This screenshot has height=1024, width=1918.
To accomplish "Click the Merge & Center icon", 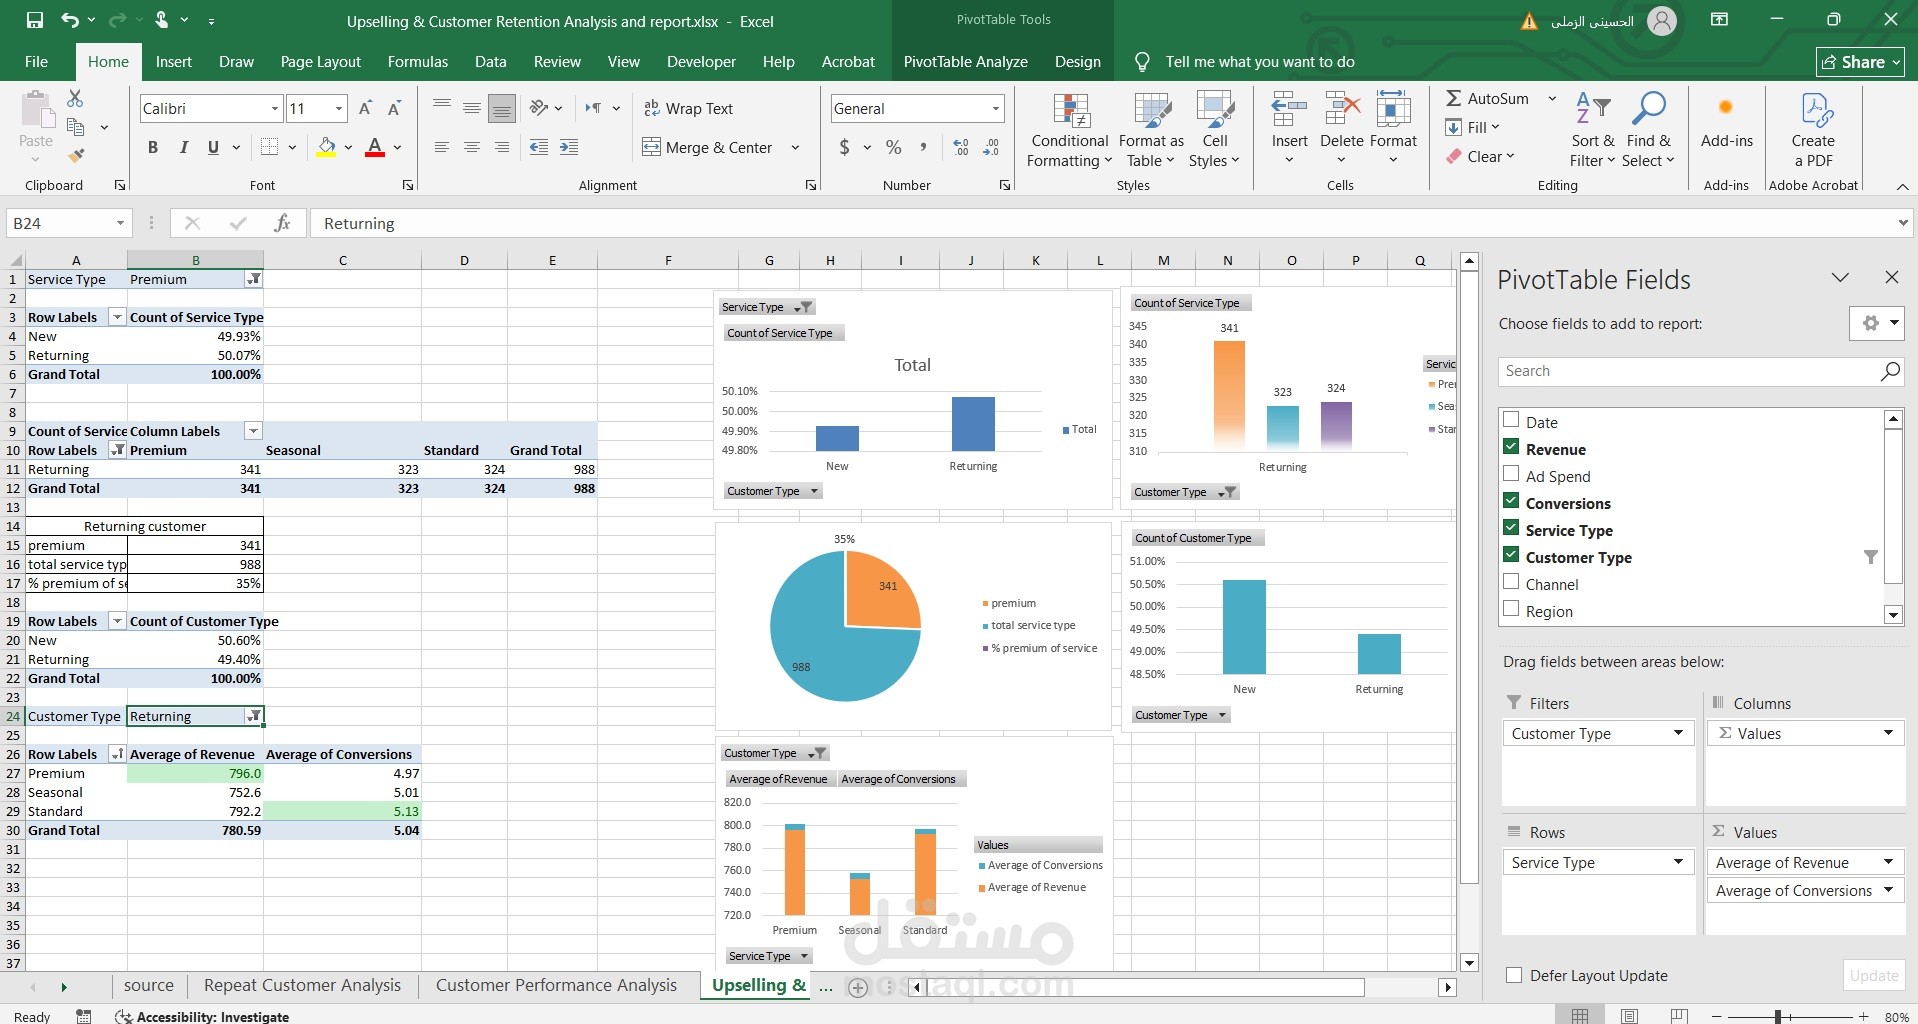I will (651, 147).
